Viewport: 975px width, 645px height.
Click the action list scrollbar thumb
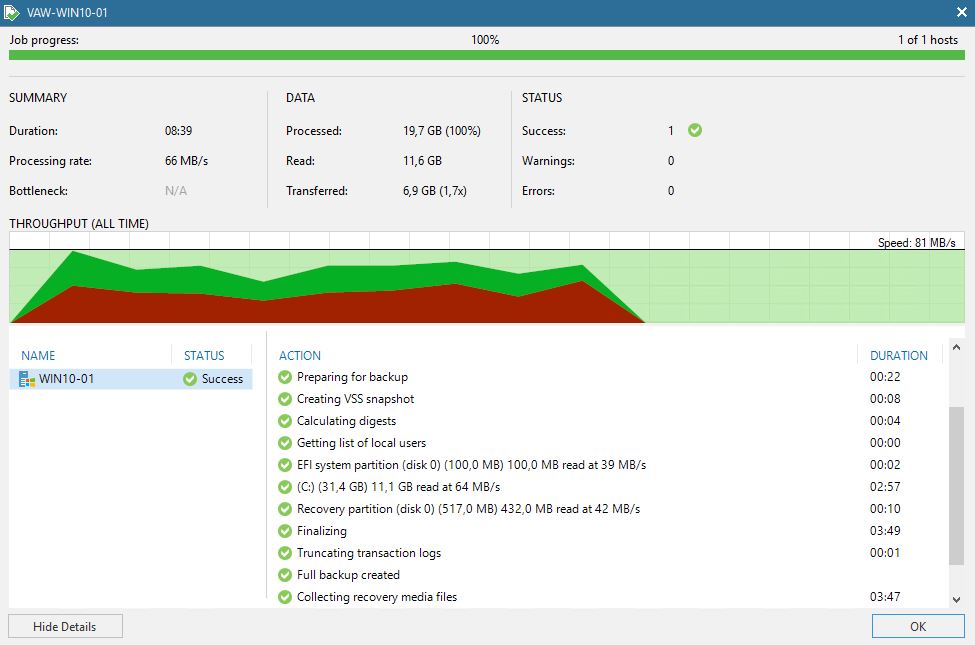(956, 486)
